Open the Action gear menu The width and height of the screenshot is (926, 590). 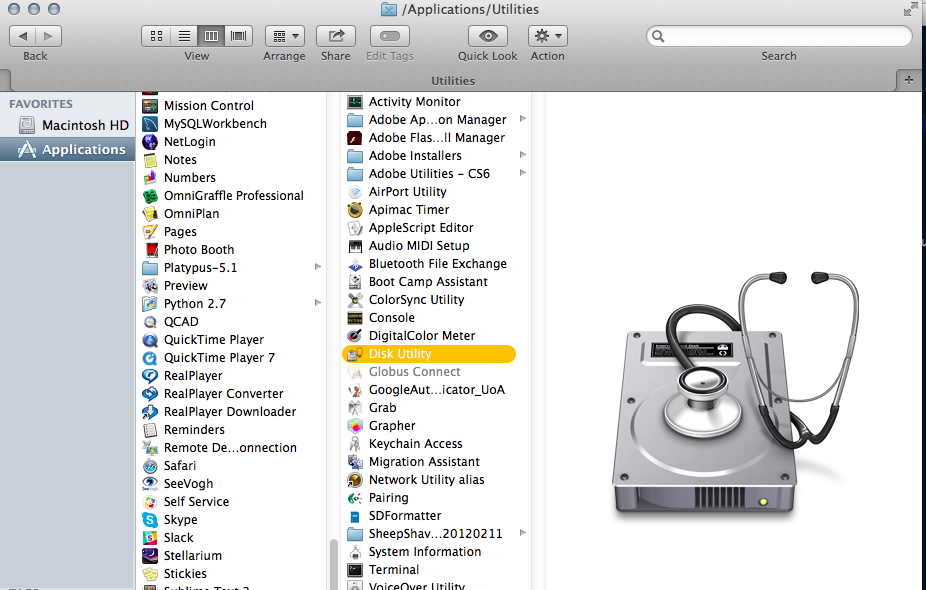coord(547,36)
